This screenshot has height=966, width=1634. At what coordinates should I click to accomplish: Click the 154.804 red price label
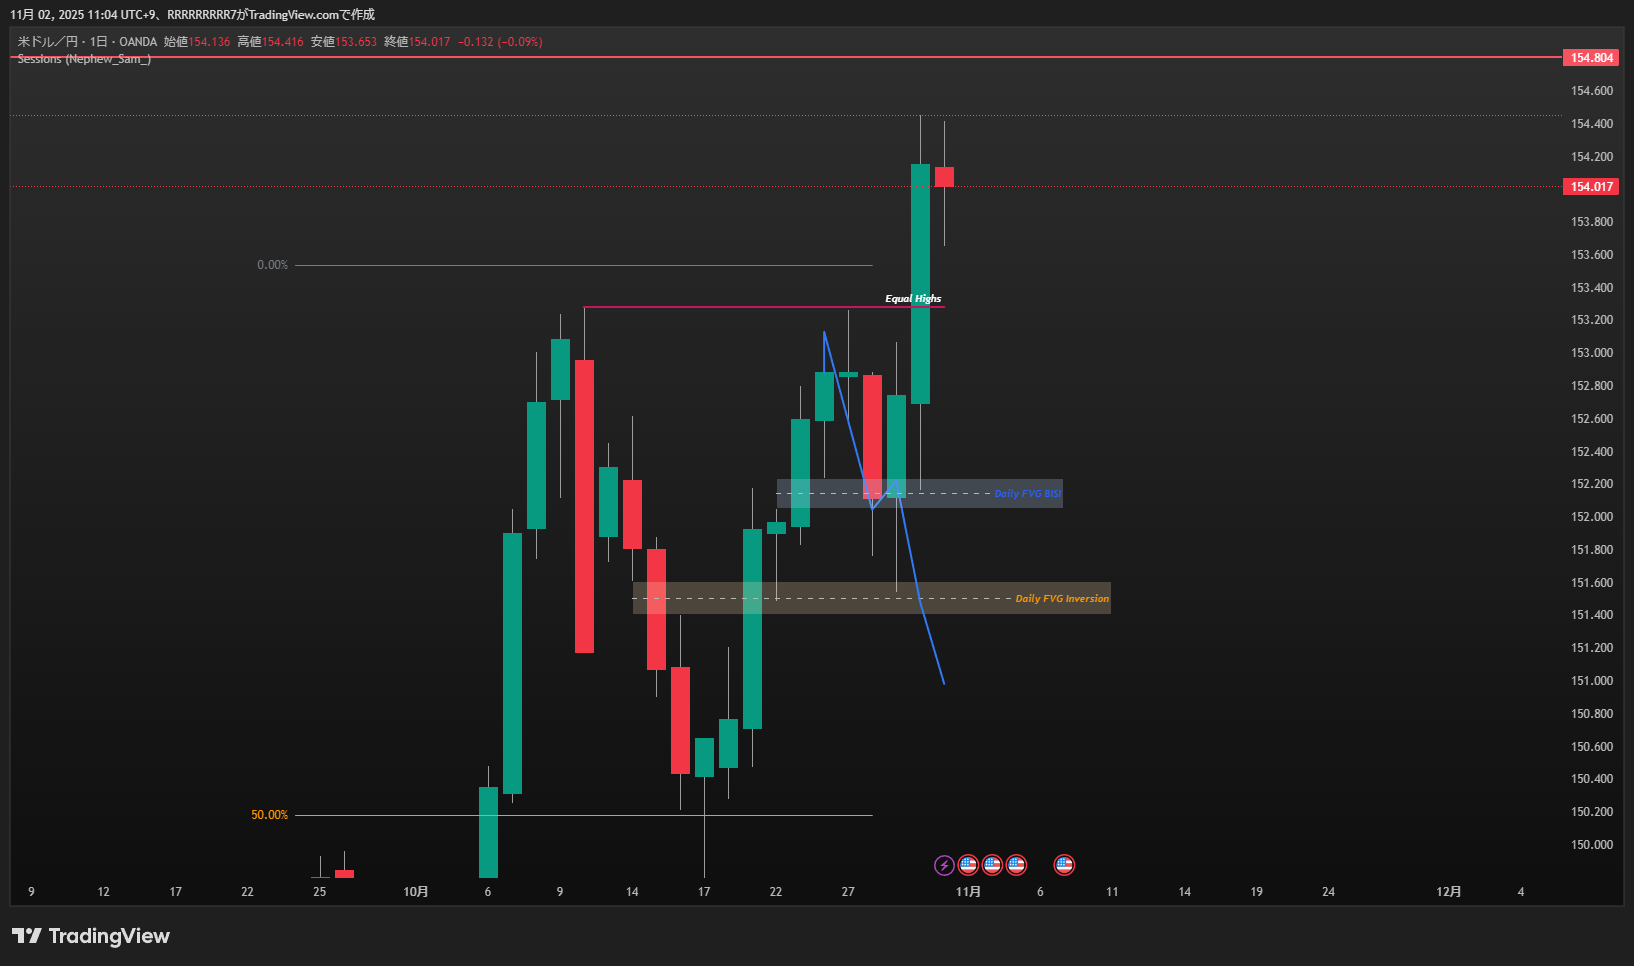1590,58
